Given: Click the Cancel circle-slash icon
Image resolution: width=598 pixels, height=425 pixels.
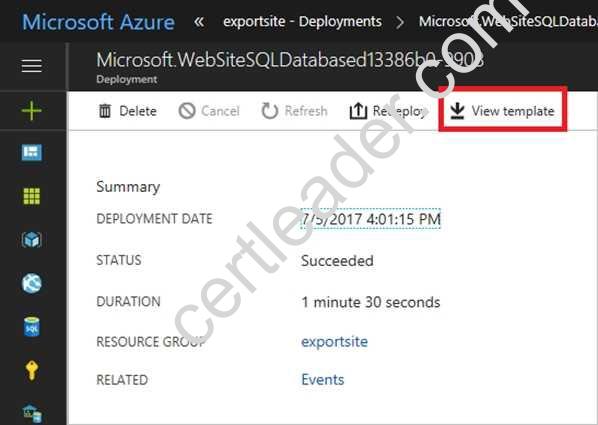Looking at the screenshot, I should [187, 111].
